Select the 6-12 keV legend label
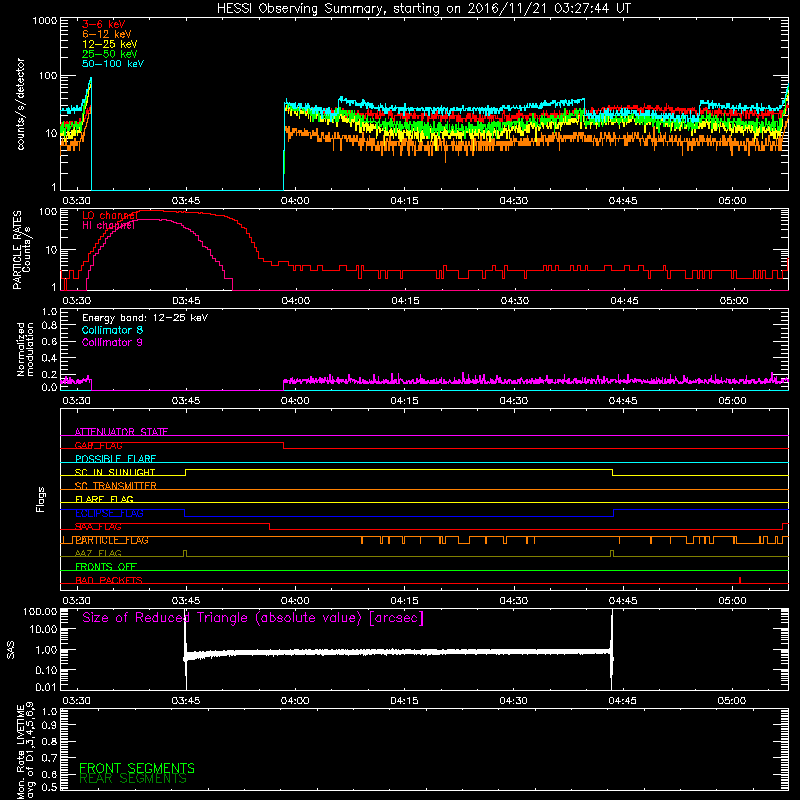 (107, 34)
